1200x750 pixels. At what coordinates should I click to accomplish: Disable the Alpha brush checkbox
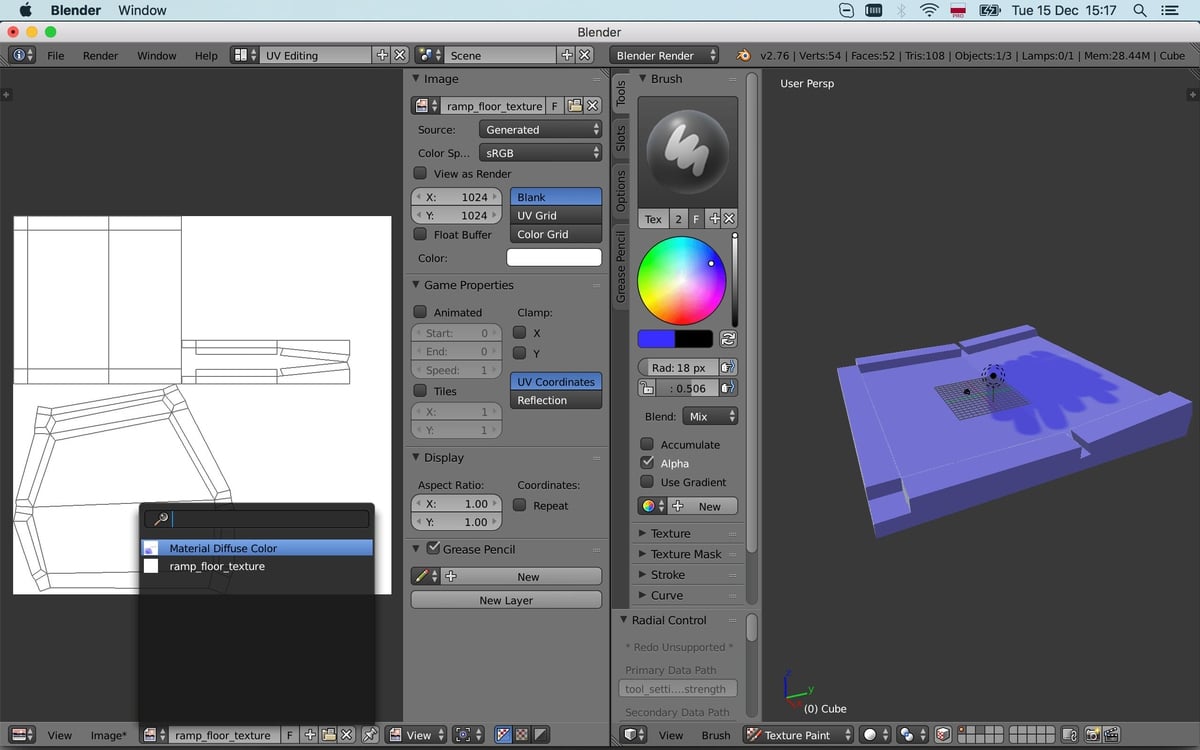[649, 463]
